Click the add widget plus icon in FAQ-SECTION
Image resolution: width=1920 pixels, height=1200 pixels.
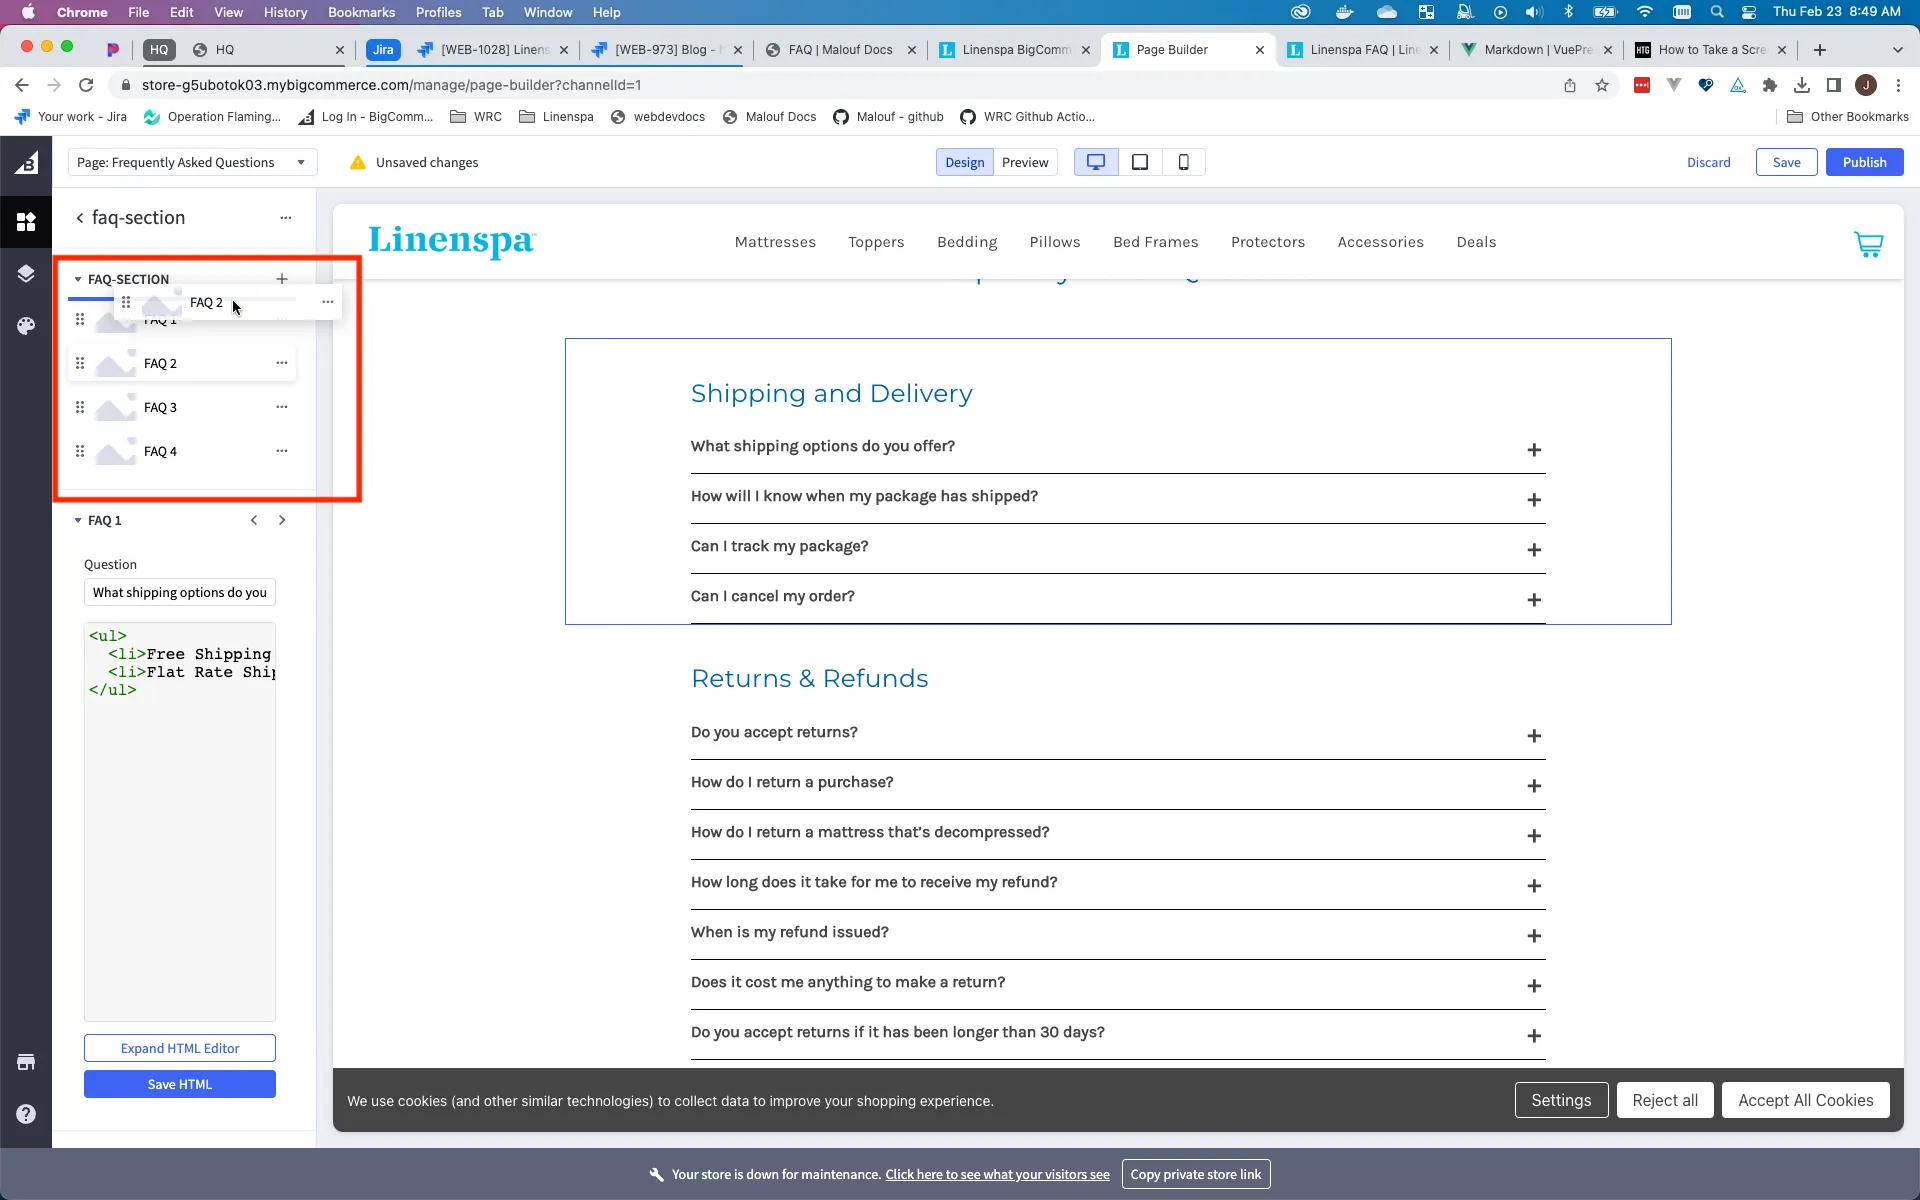[x=282, y=279]
